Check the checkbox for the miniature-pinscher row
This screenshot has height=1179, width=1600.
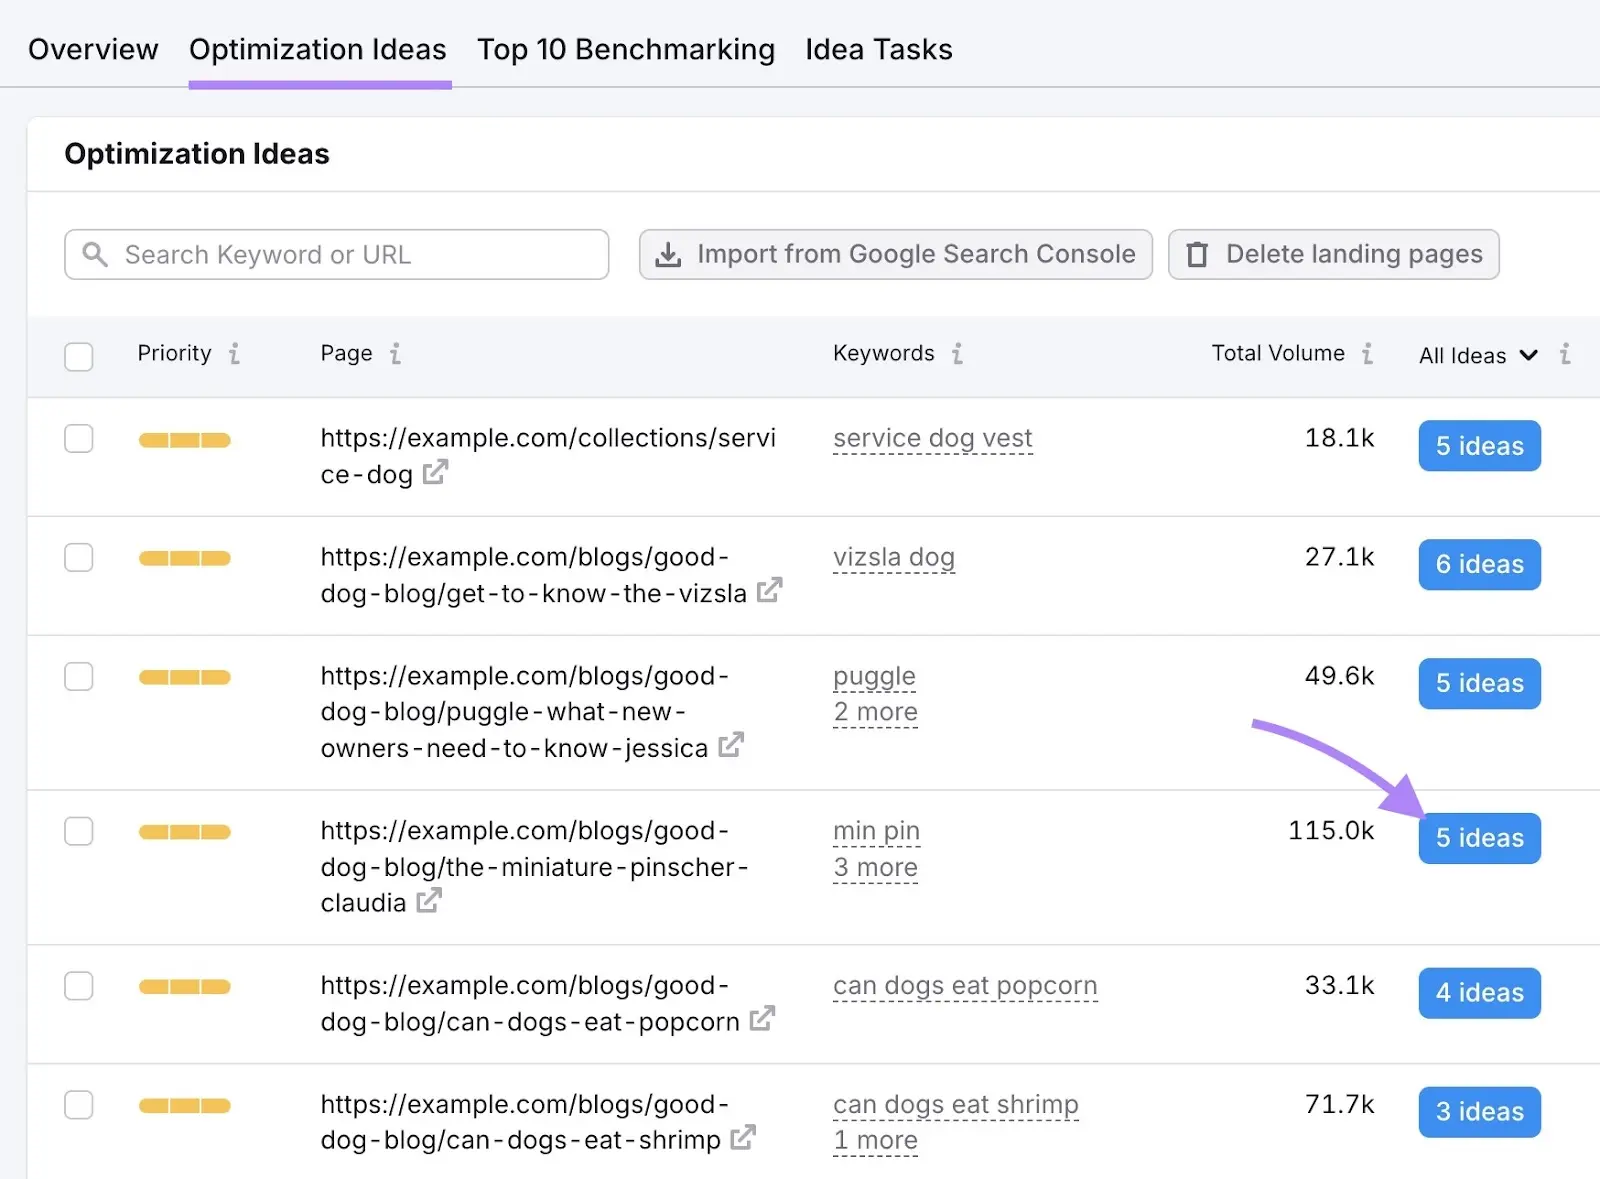(x=78, y=831)
